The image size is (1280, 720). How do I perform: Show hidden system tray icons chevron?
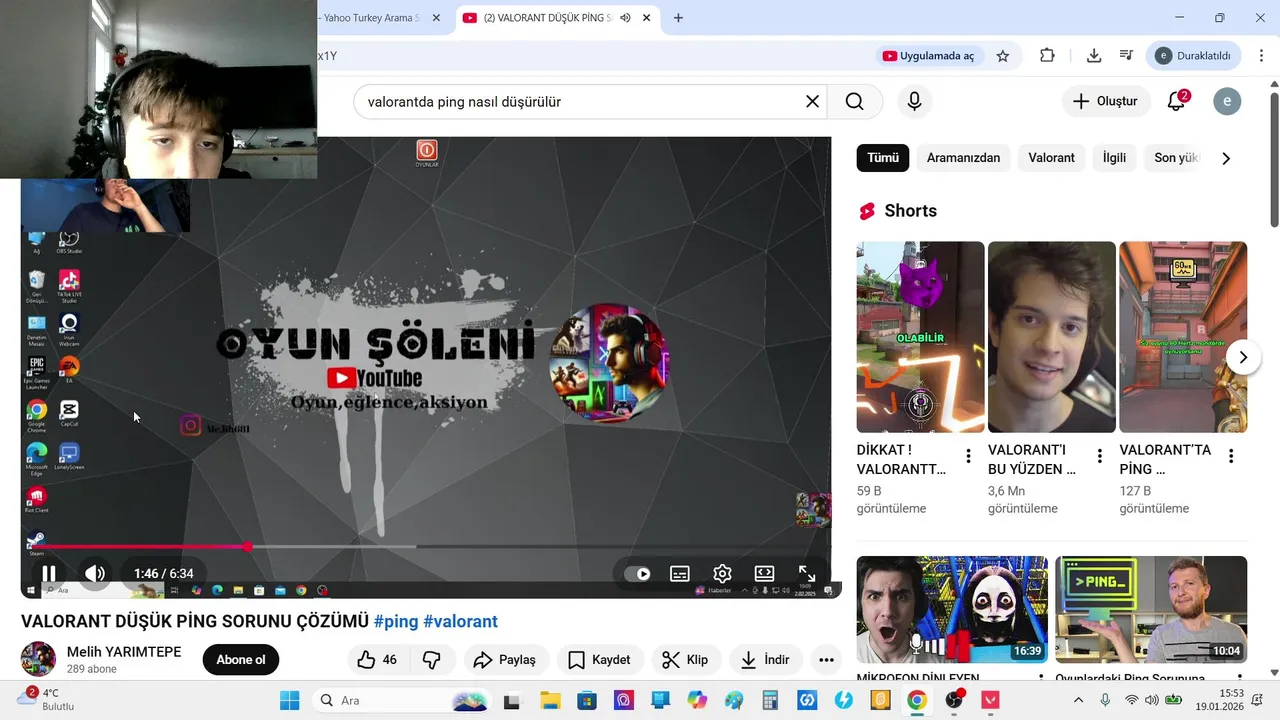click(1078, 700)
